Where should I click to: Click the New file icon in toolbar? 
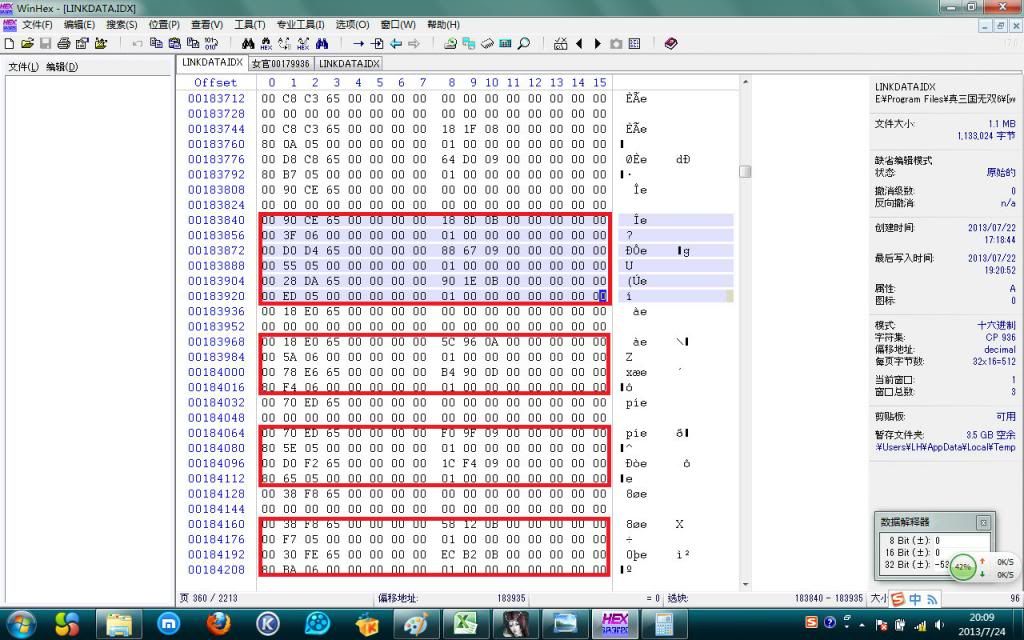[9, 44]
